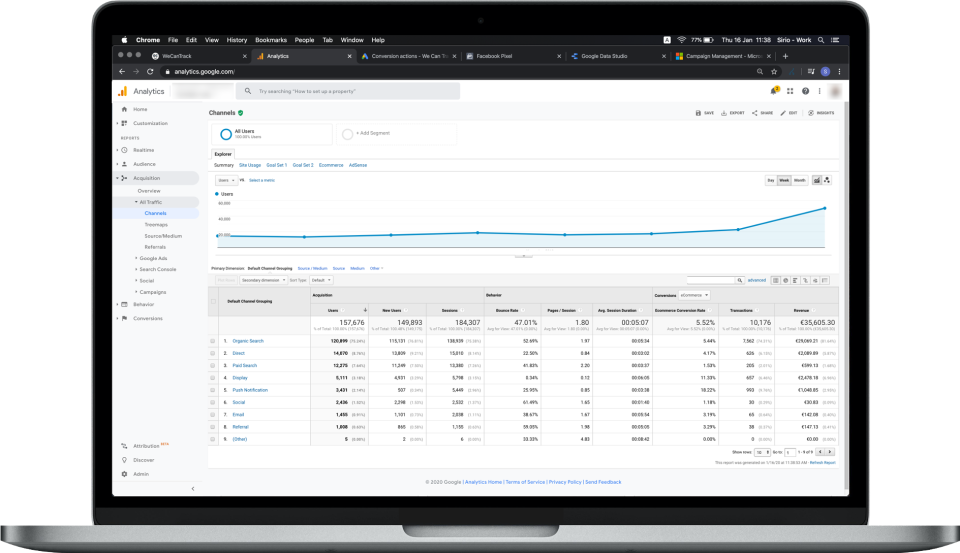Open the Other primary dimension dropdown

376,268
